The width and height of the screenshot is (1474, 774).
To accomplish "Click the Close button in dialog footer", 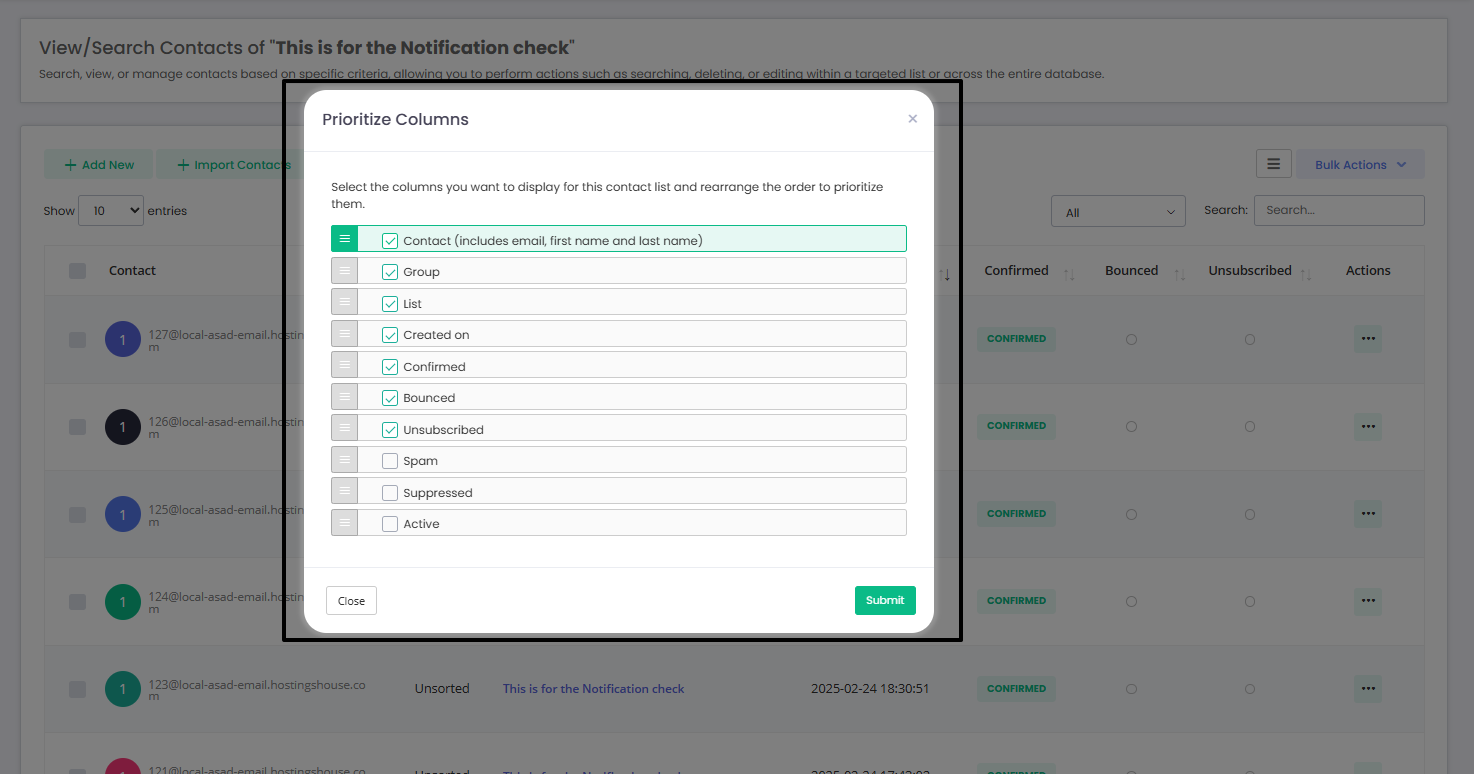I will pyautogui.click(x=351, y=601).
